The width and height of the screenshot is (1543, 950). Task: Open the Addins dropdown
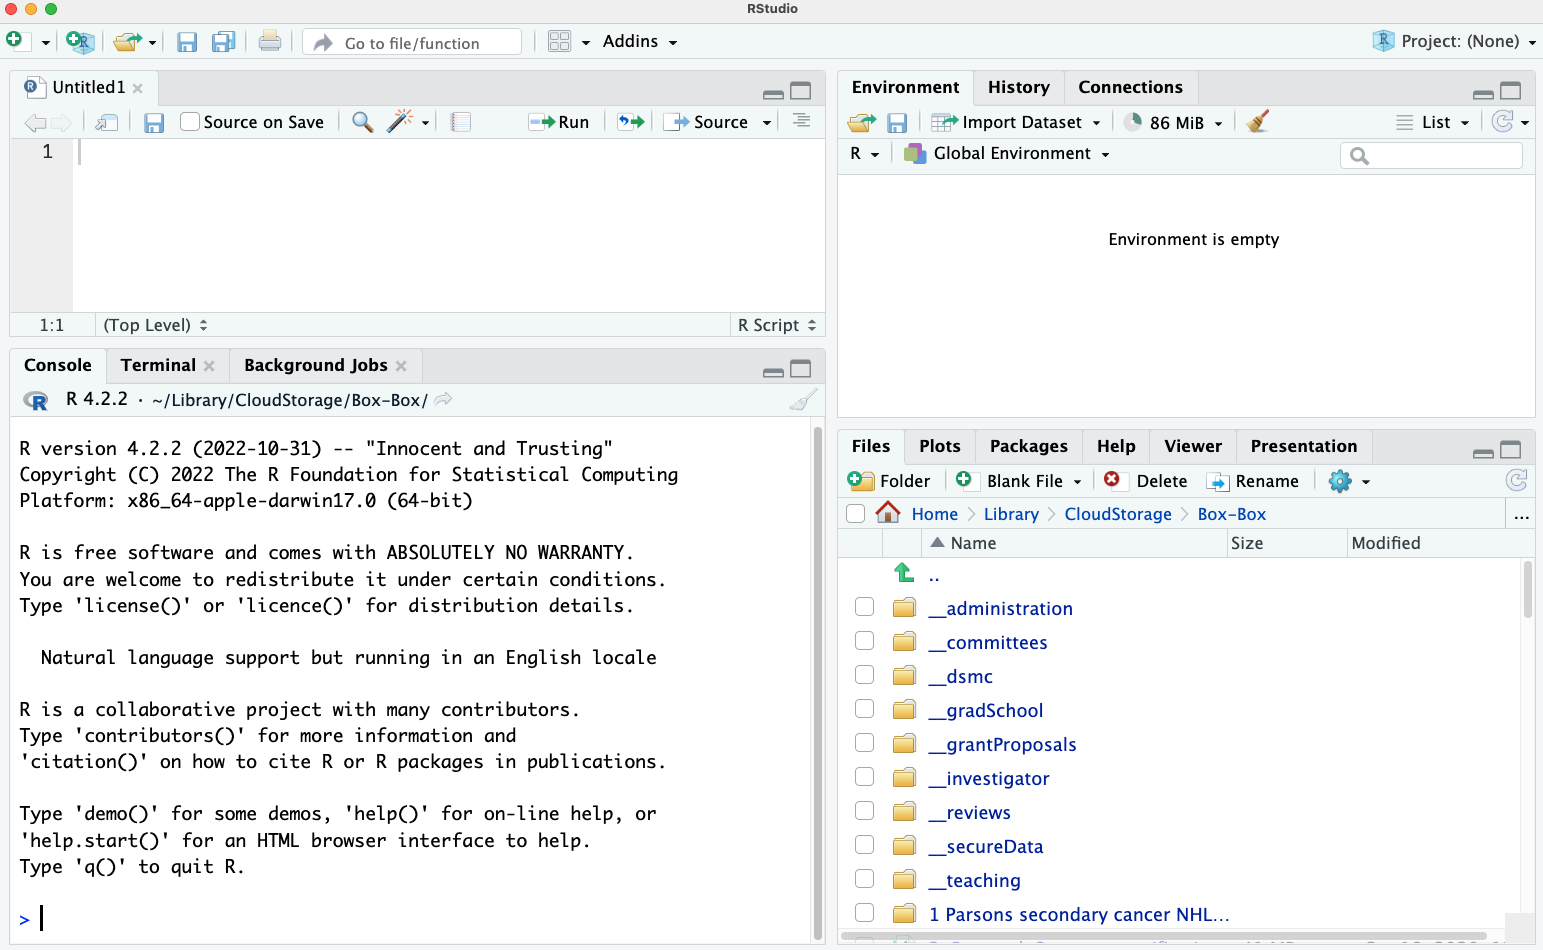click(640, 41)
